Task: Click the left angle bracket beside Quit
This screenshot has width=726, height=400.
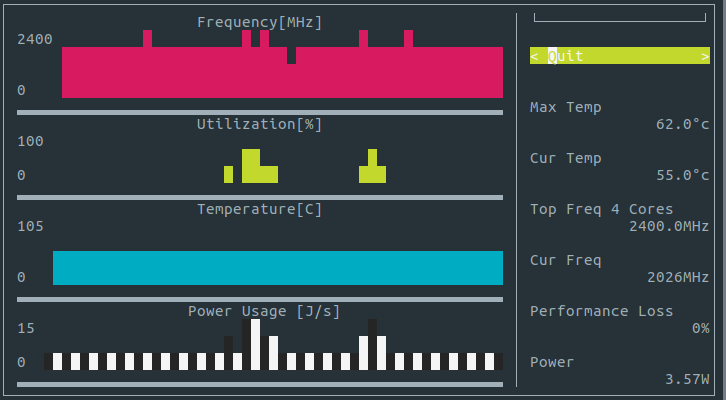Action: click(535, 56)
